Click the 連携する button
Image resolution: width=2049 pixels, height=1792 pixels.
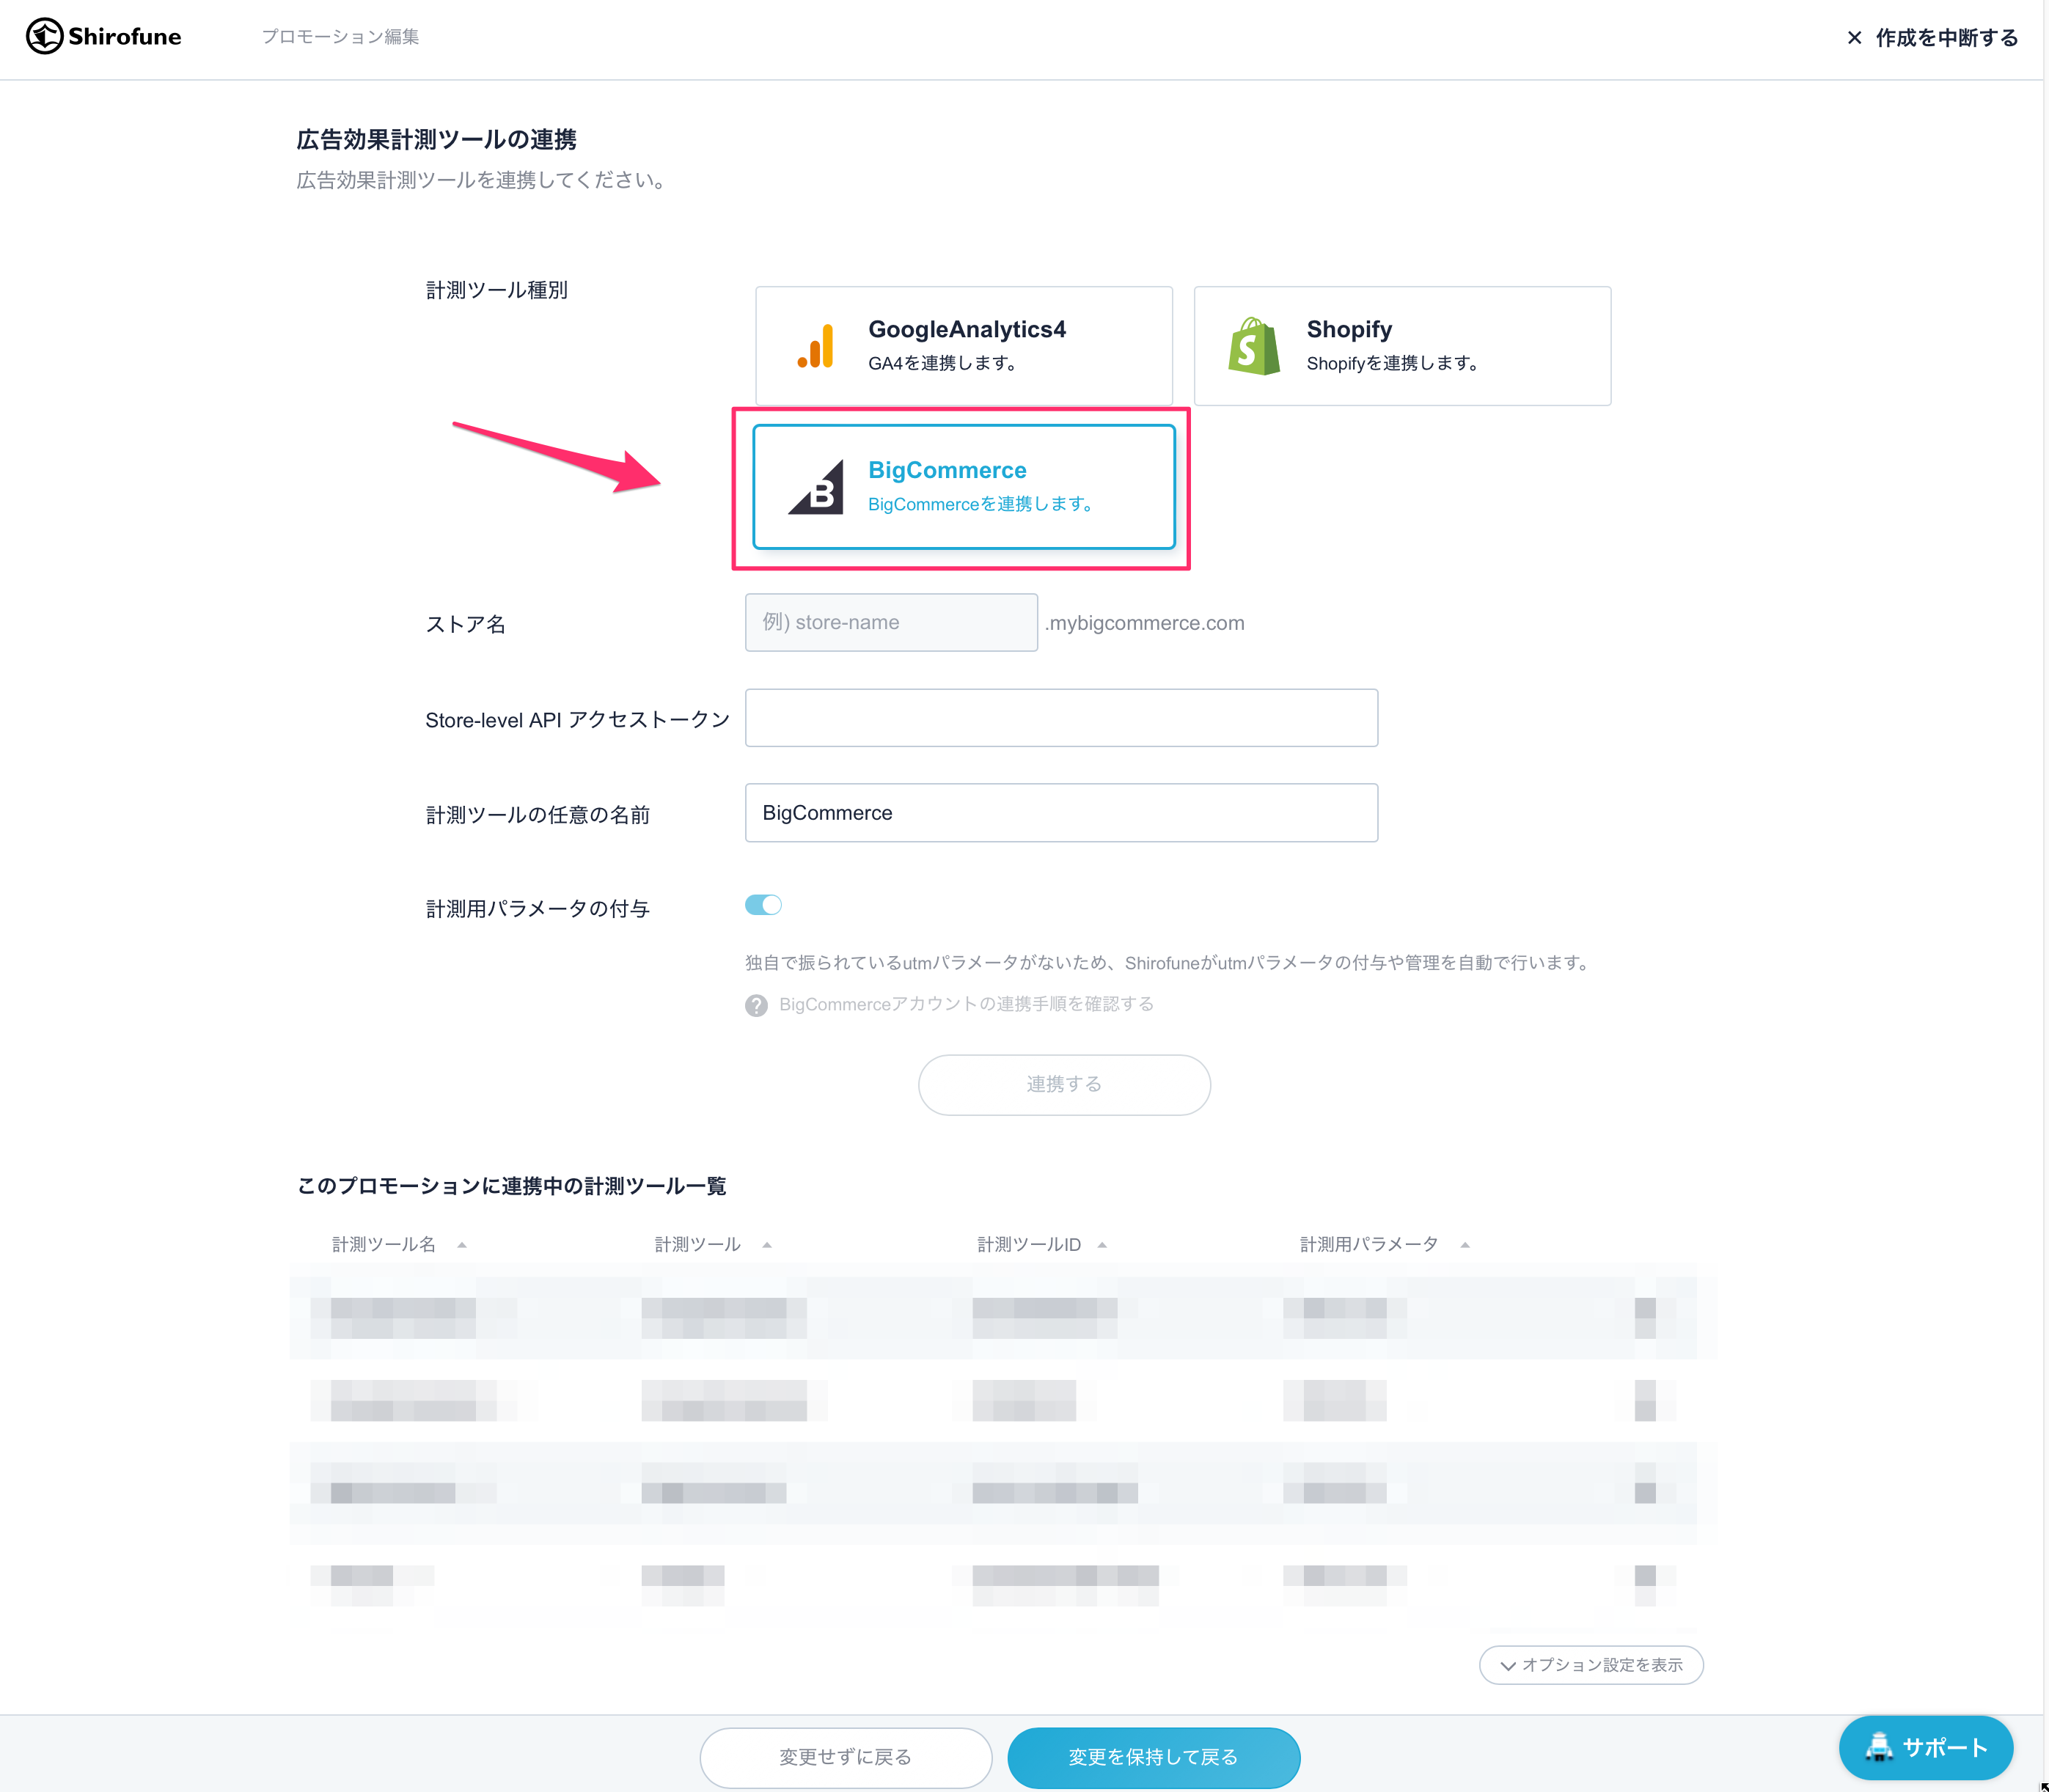pos(1064,1084)
